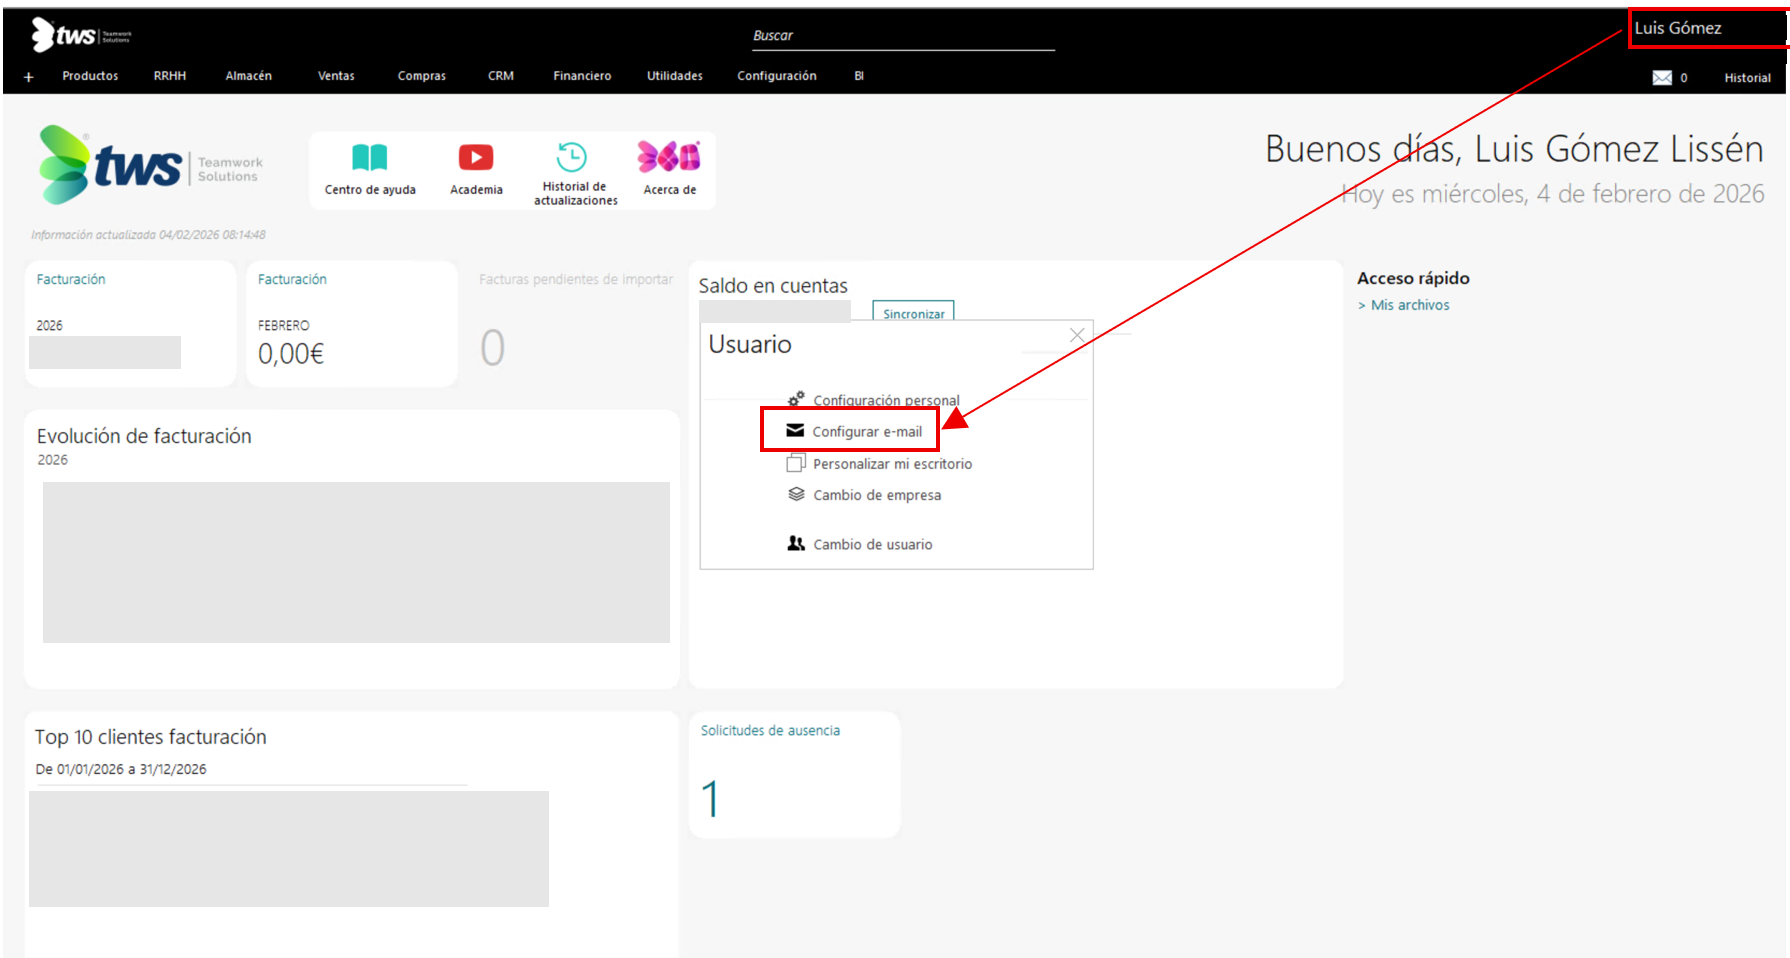This screenshot has height=958, width=1790.
Task: Click Cambio de usuario entry
Action: 872,545
